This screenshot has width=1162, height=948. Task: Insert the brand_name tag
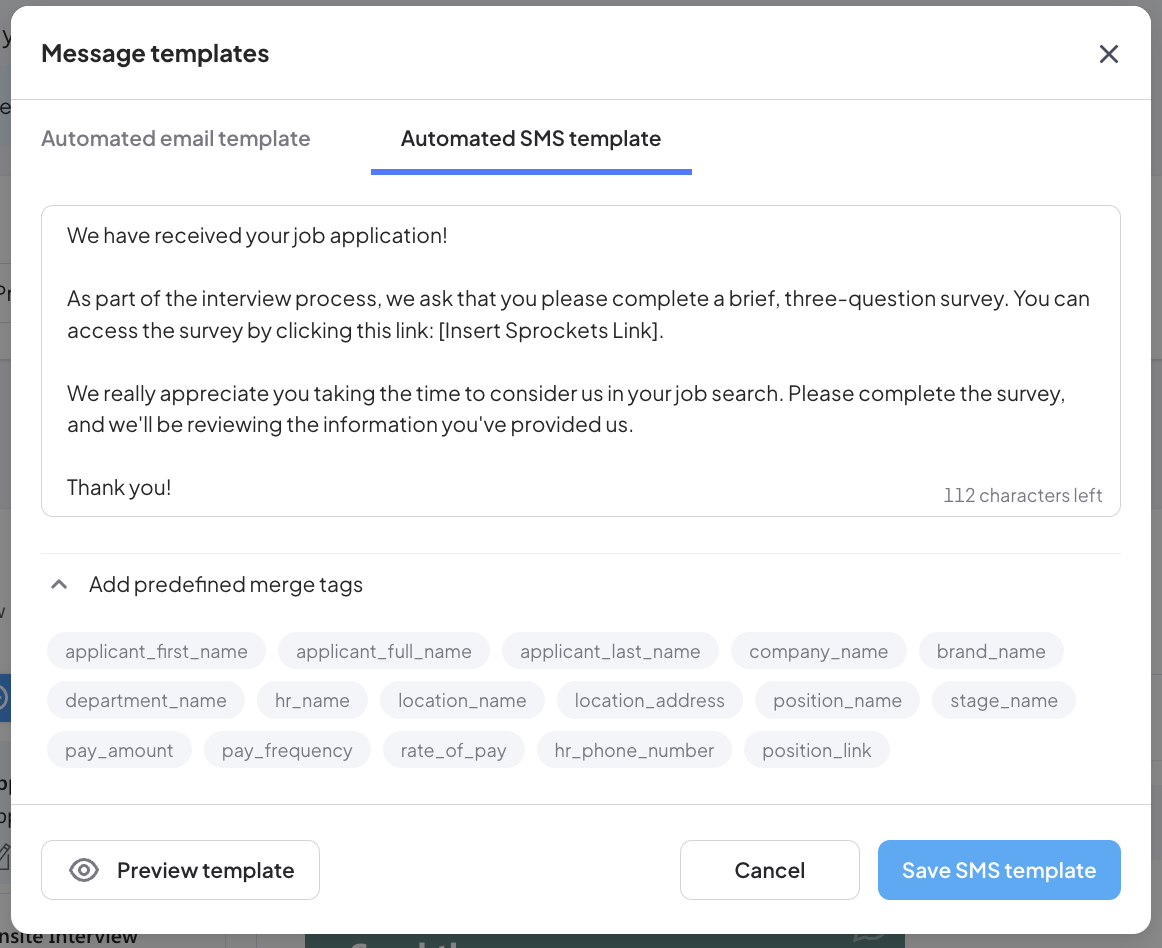(991, 651)
